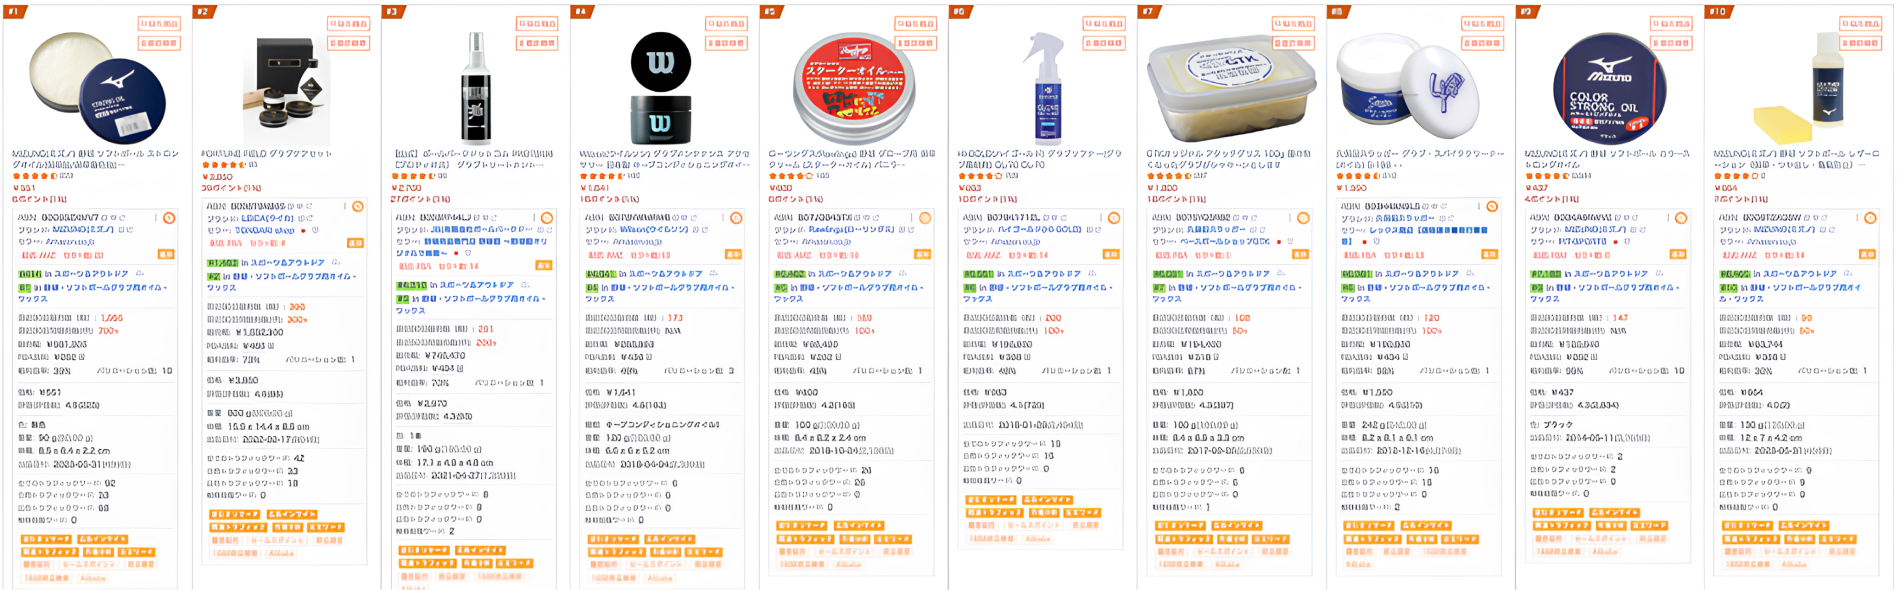
Task: Open the Mizuno Color Strong Oil image ranked #9
Action: (x=1609, y=88)
